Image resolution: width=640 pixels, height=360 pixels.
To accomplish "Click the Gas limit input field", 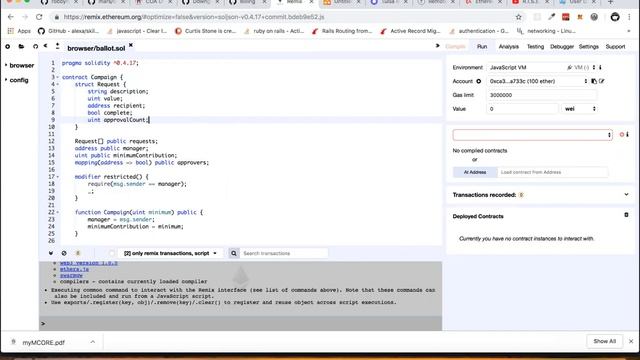I will point(541,95).
